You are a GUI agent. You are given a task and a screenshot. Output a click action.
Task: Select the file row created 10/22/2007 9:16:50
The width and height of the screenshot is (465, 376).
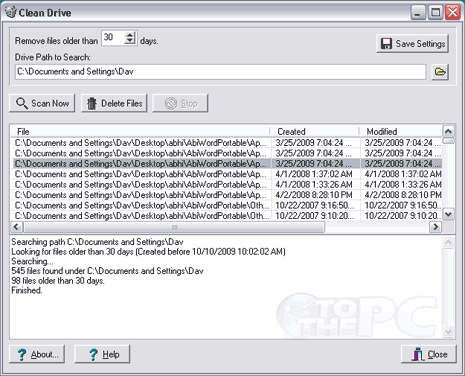(x=227, y=205)
